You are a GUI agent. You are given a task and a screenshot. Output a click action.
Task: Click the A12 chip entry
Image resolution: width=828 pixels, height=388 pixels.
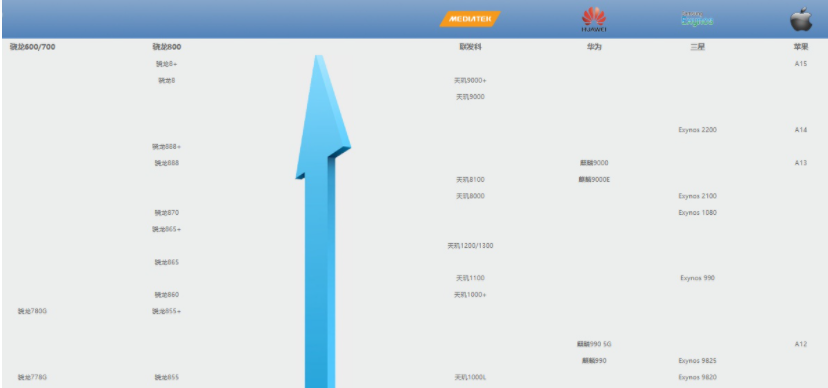[801, 344]
